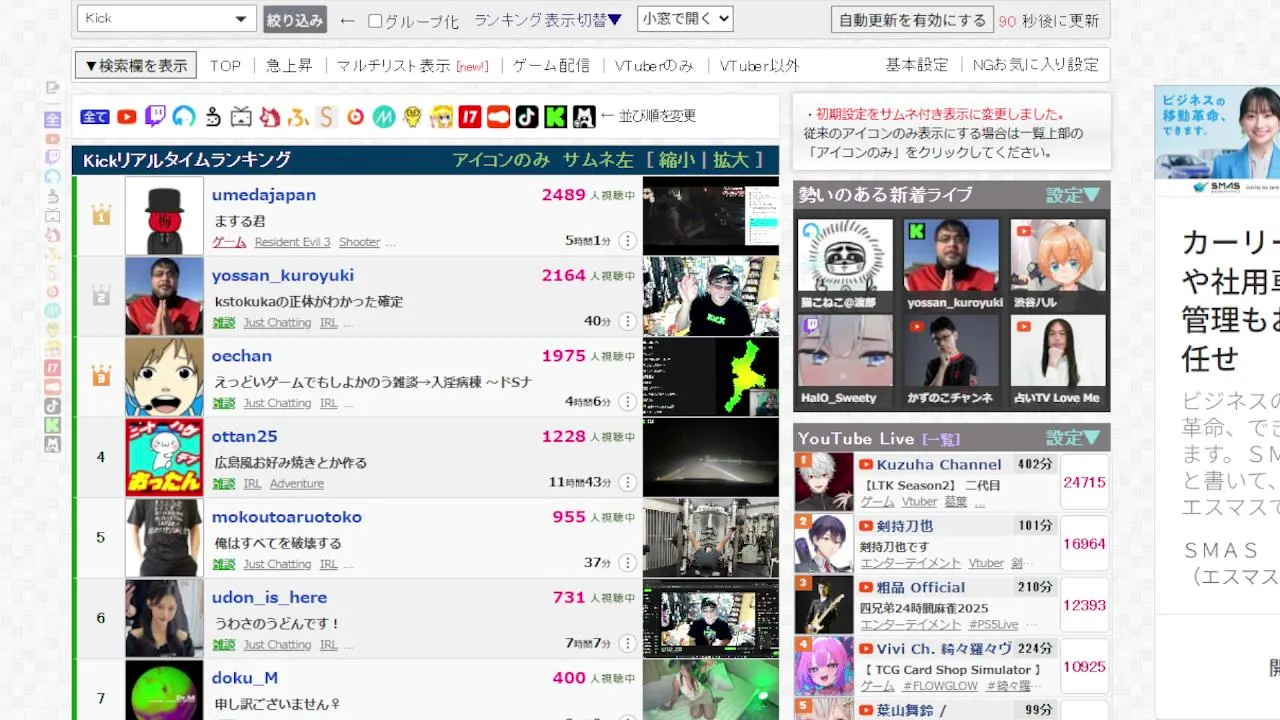Open options menu for yossan_kuroyuki row
This screenshot has height=720, width=1280.
tap(627, 321)
